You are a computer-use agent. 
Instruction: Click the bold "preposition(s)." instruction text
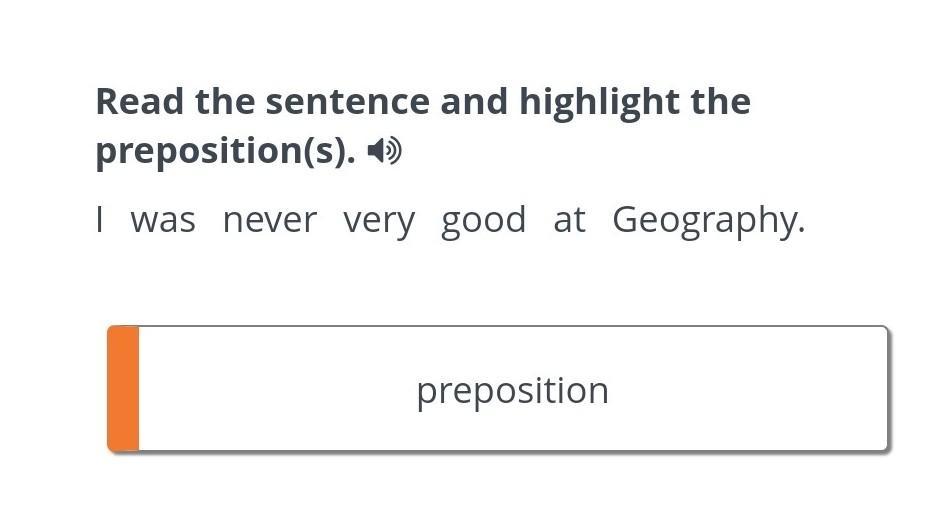pos(225,151)
